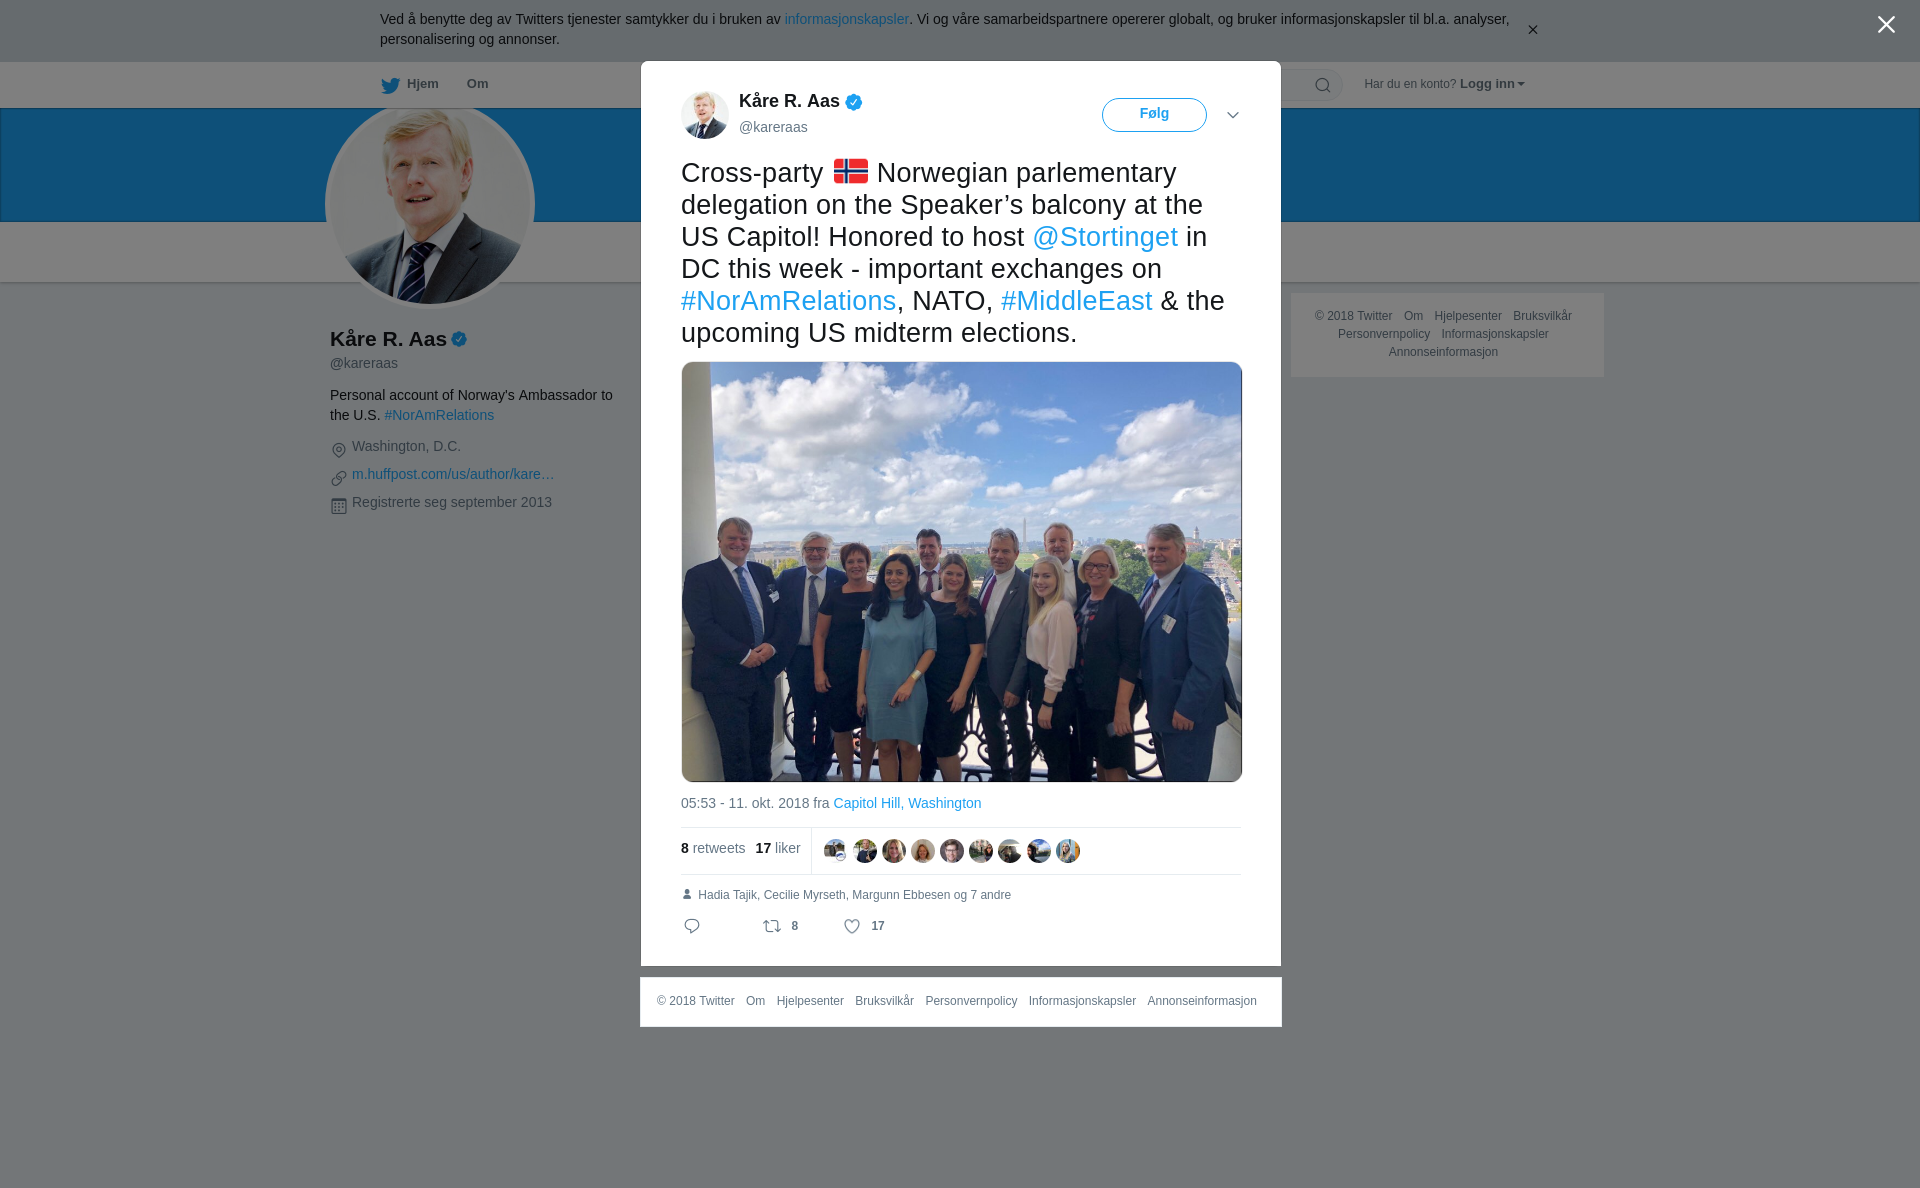Click the Capitol Hill, Washington location link

907,803
